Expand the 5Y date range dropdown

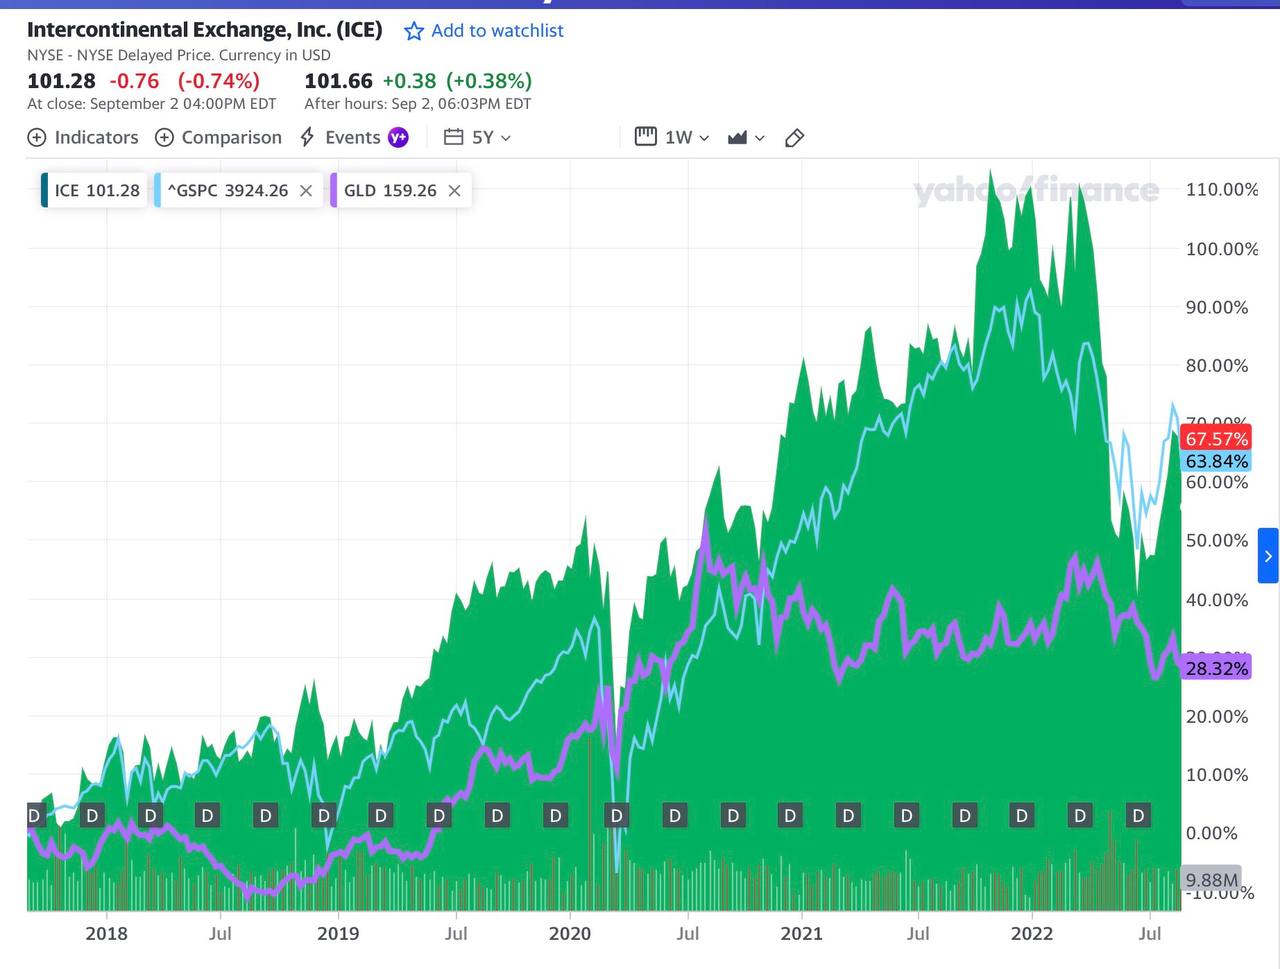(x=478, y=138)
